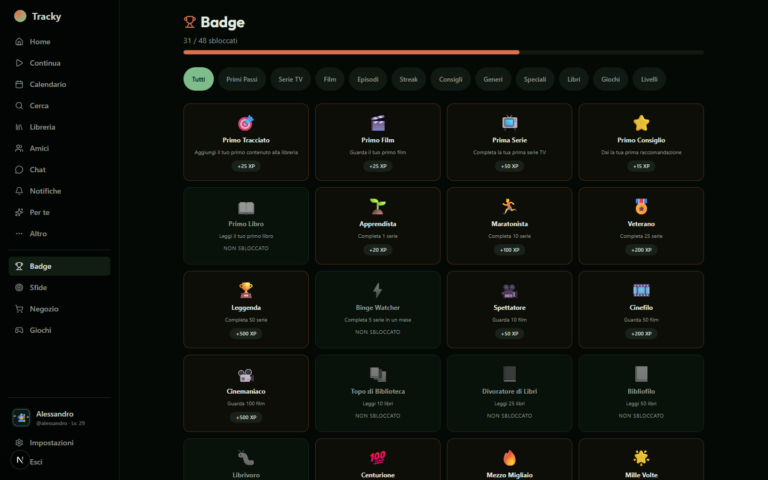768x480 pixels.
Task: Click the Divoratore di Libri book icon
Action: click(x=509, y=374)
